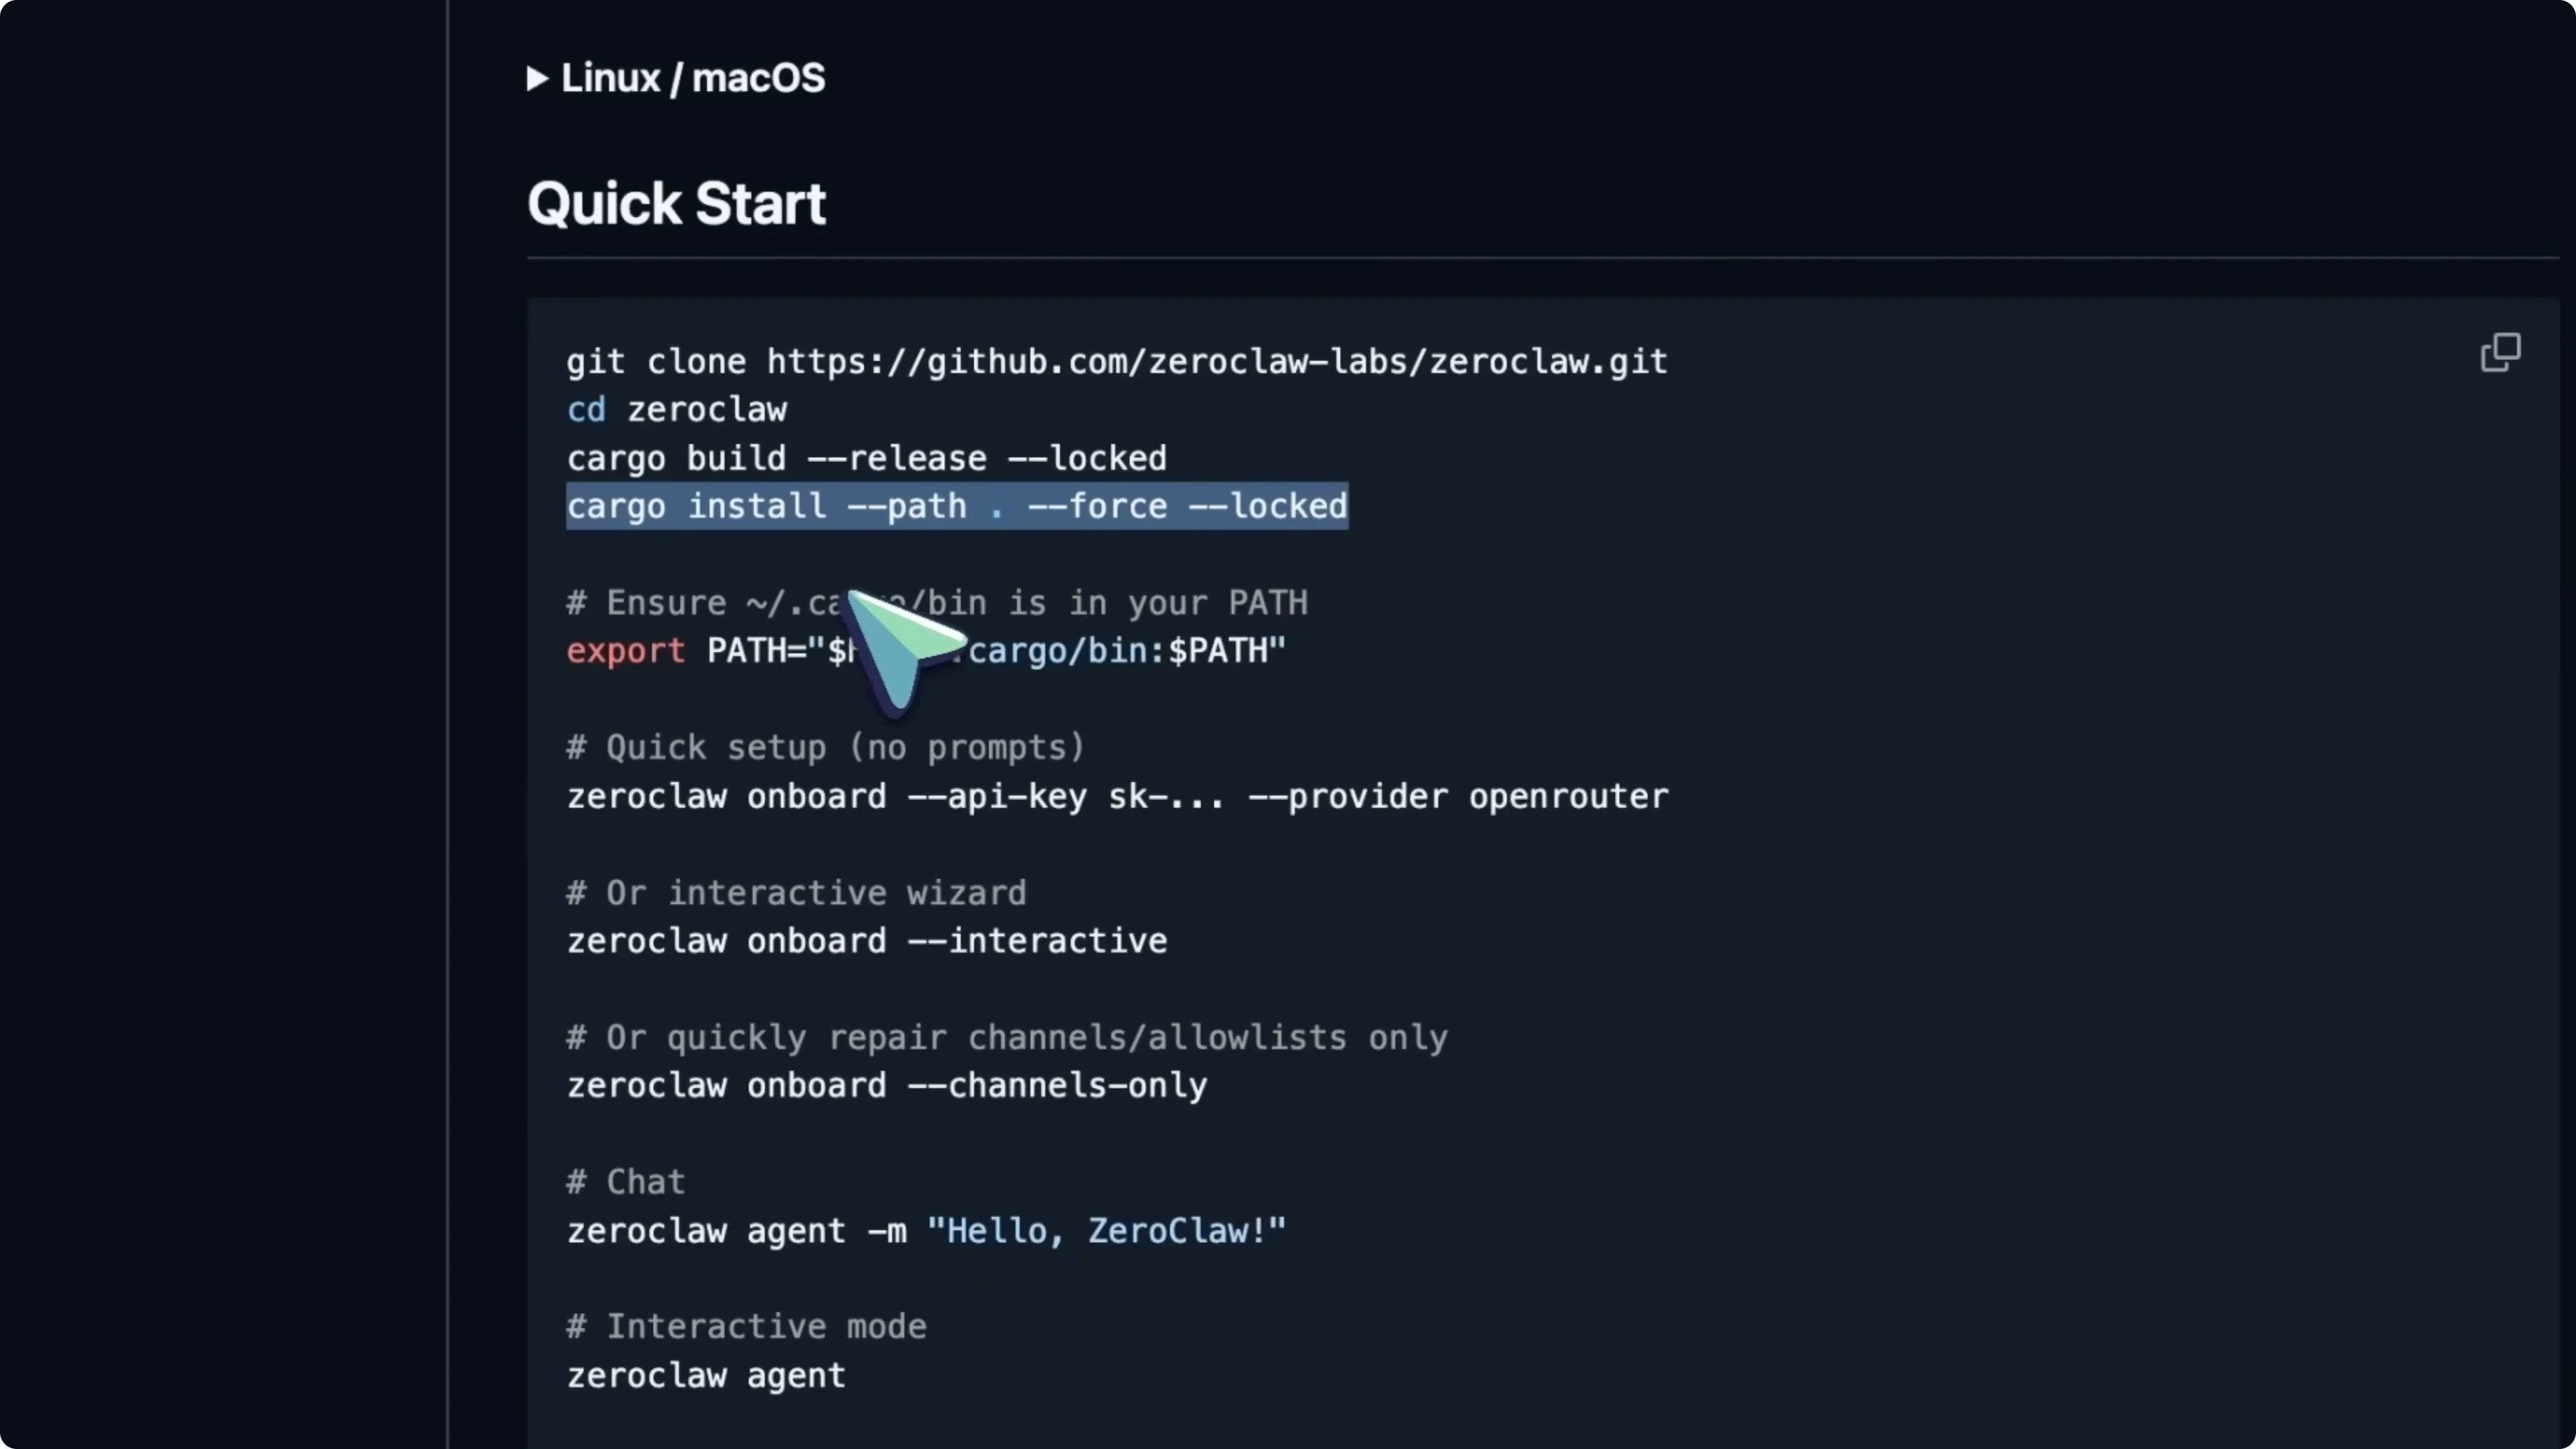
Task: Copy the Quick Start code block
Action: tap(2500, 352)
